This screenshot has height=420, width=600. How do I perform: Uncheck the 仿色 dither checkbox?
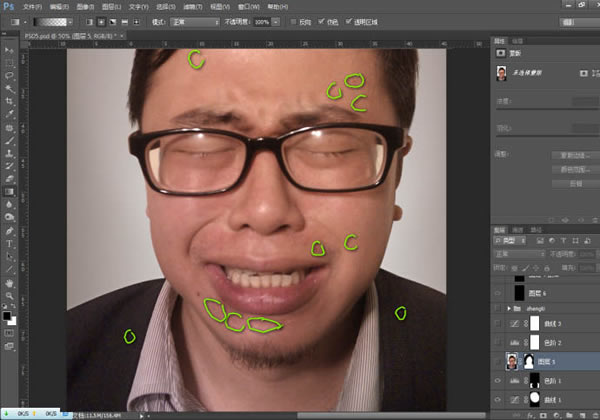[321, 22]
